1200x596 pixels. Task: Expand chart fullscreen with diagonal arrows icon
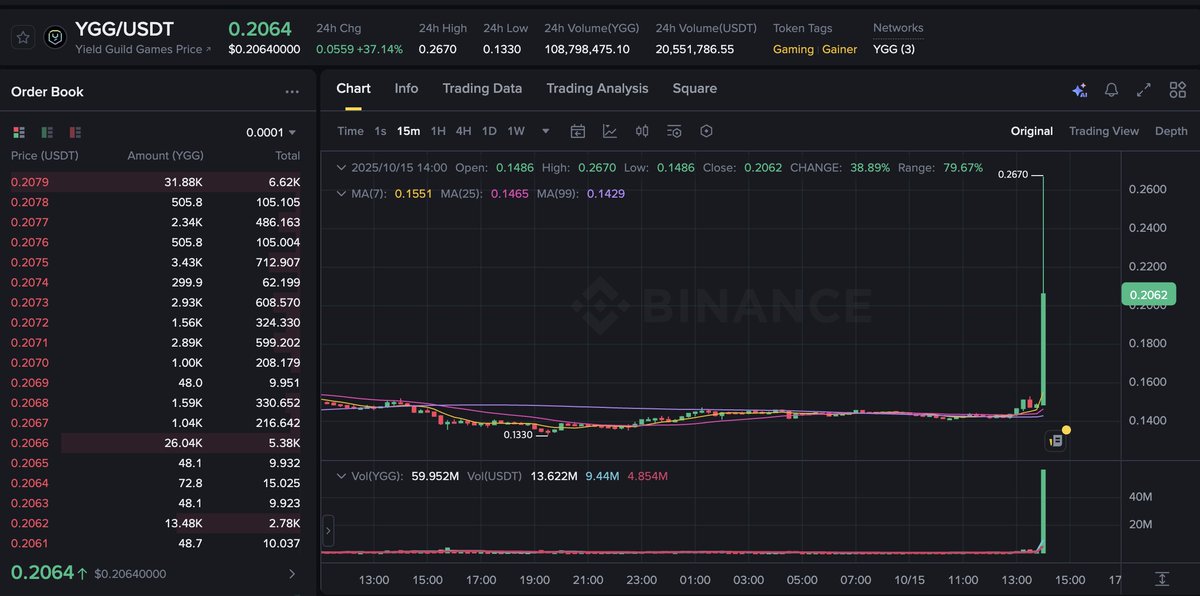pos(1143,90)
